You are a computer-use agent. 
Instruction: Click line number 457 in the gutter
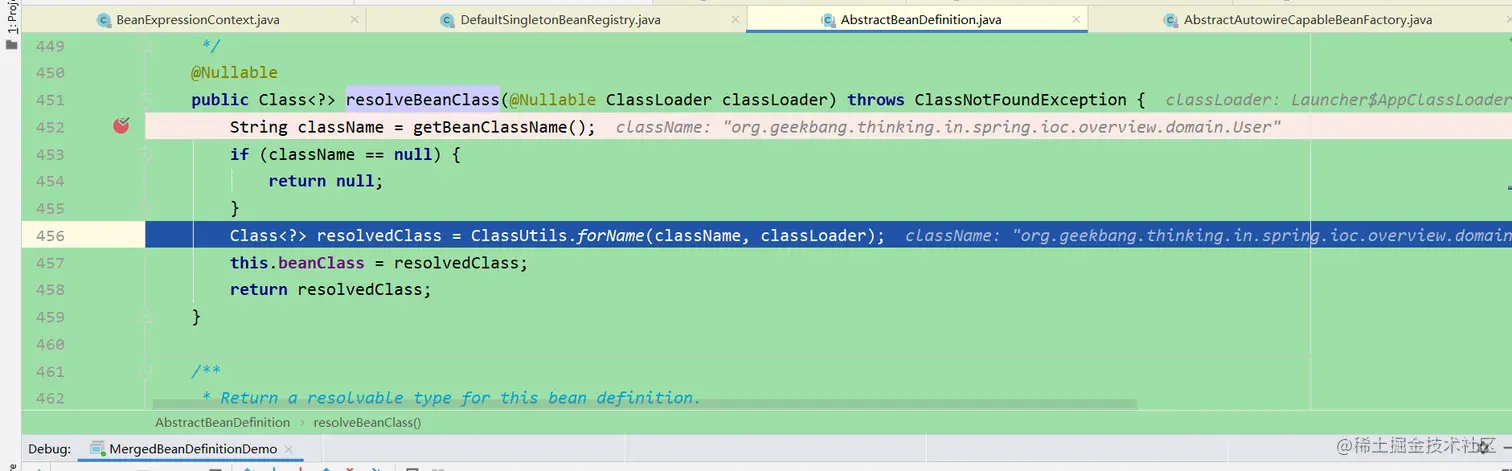point(50,263)
